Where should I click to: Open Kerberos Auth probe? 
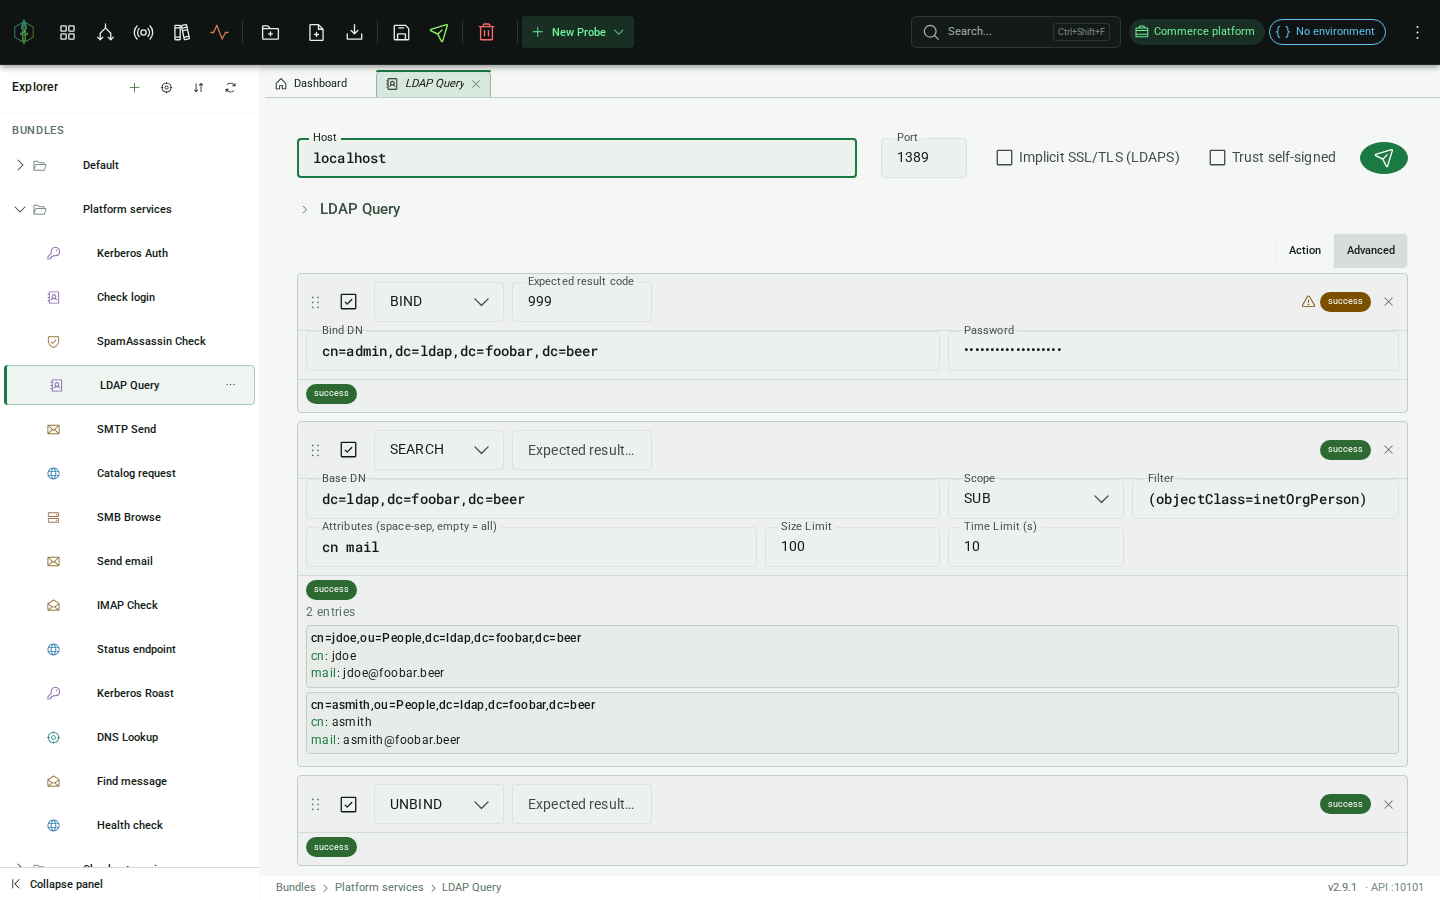pyautogui.click(x=130, y=253)
